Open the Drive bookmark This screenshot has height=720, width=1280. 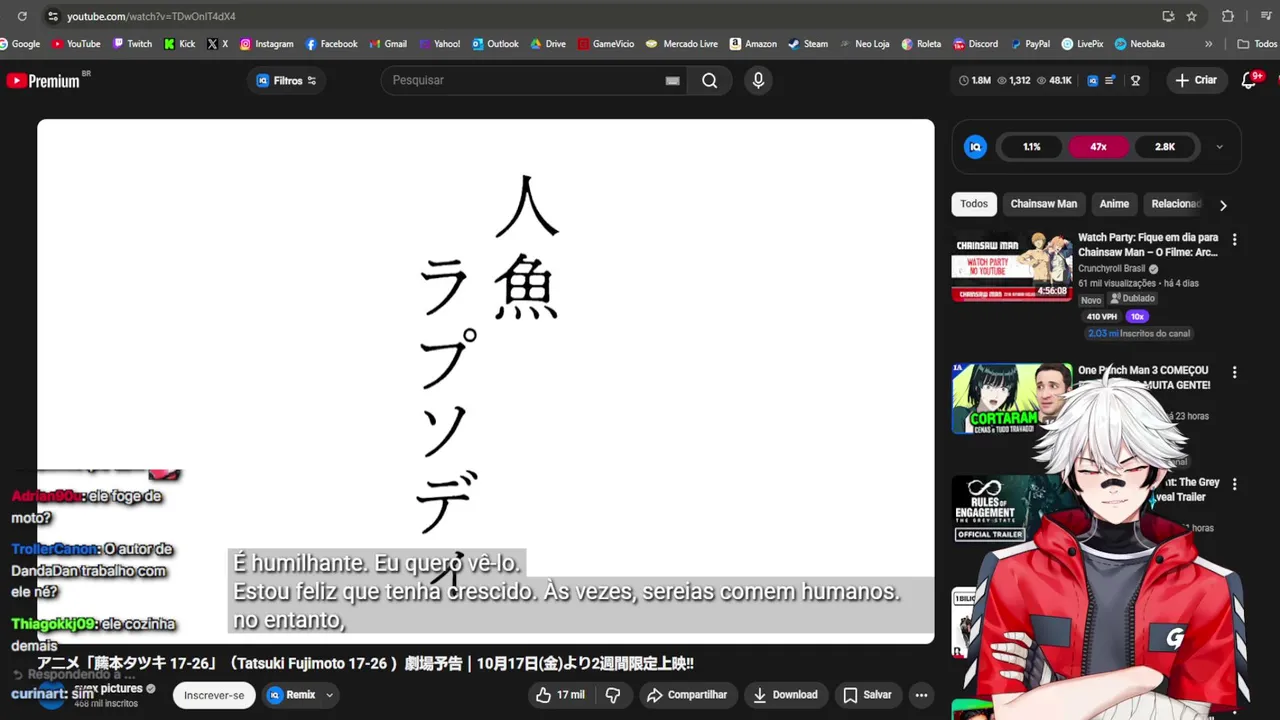click(x=548, y=44)
